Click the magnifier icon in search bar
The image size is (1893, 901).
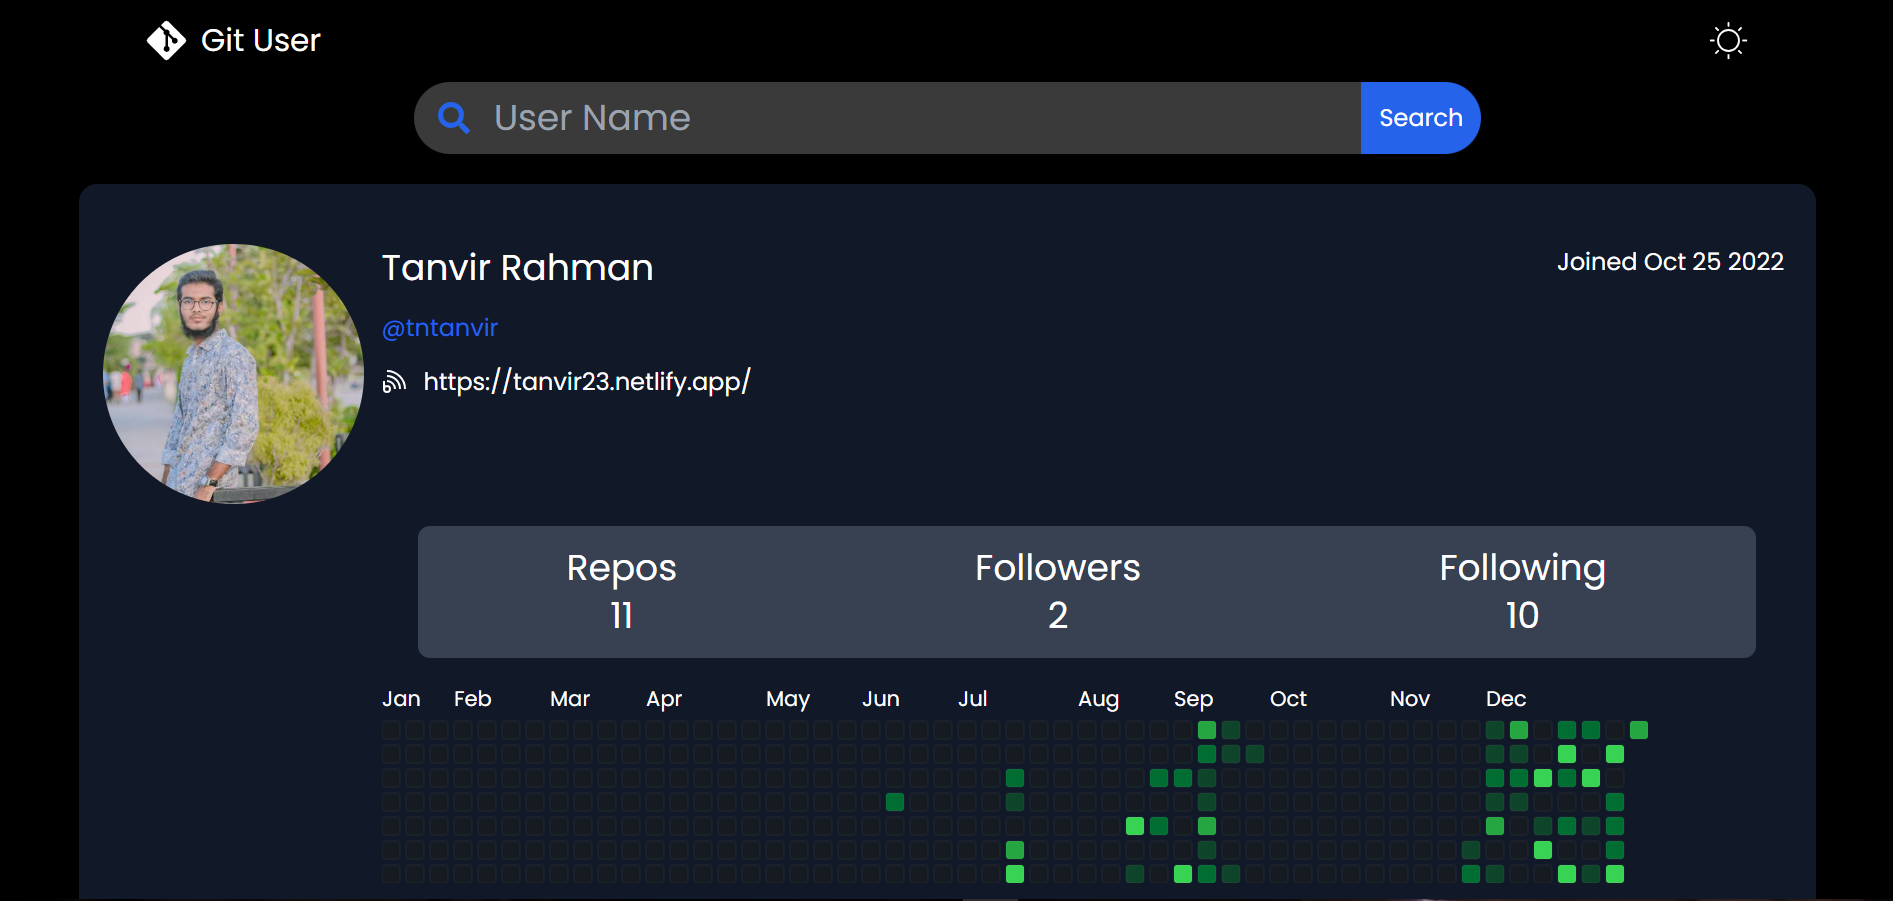click(454, 118)
